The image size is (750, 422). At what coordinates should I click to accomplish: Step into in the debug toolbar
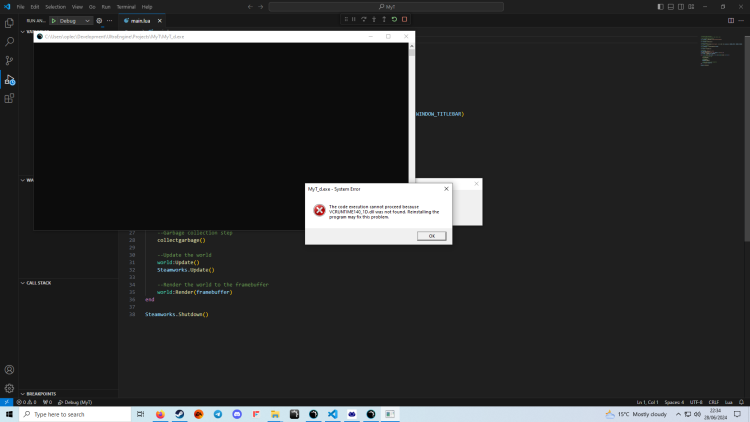tap(374, 19)
